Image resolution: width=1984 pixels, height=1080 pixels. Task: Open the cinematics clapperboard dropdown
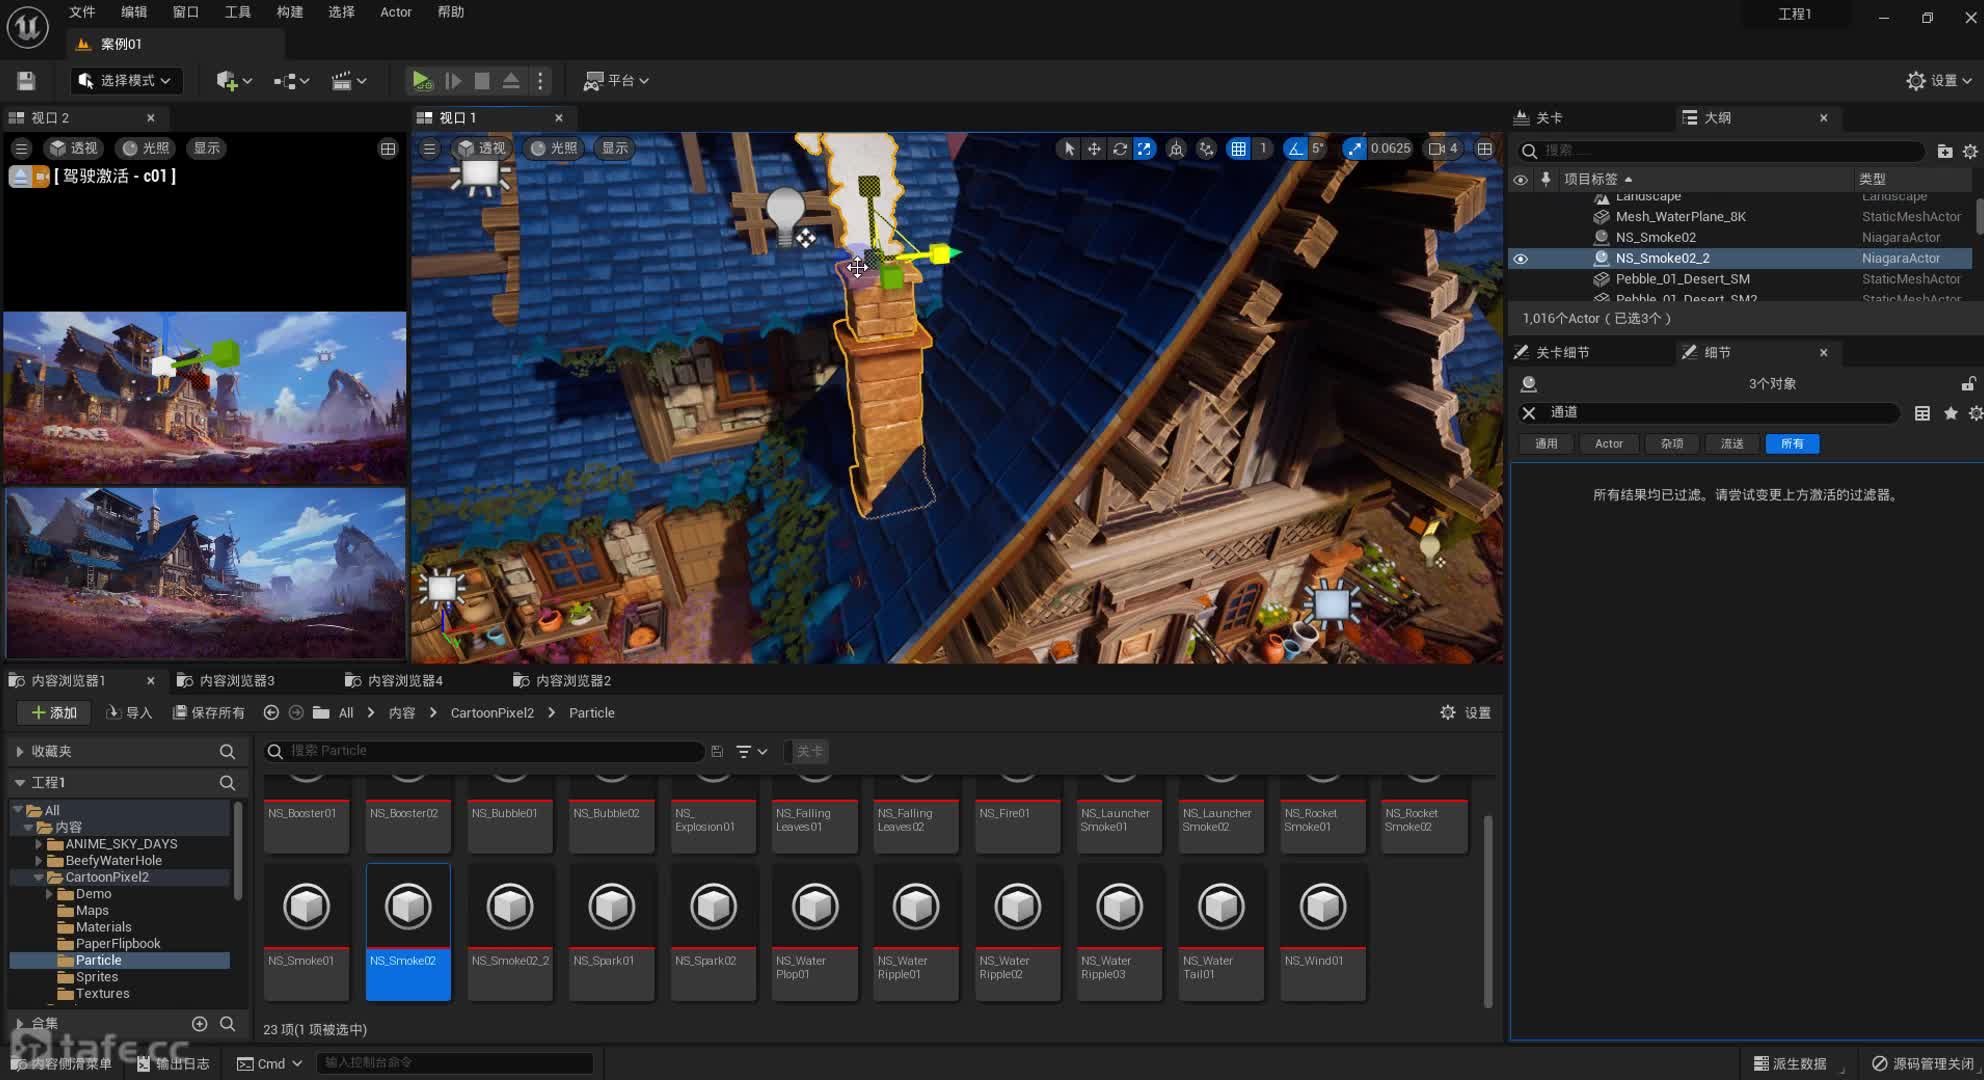click(349, 81)
